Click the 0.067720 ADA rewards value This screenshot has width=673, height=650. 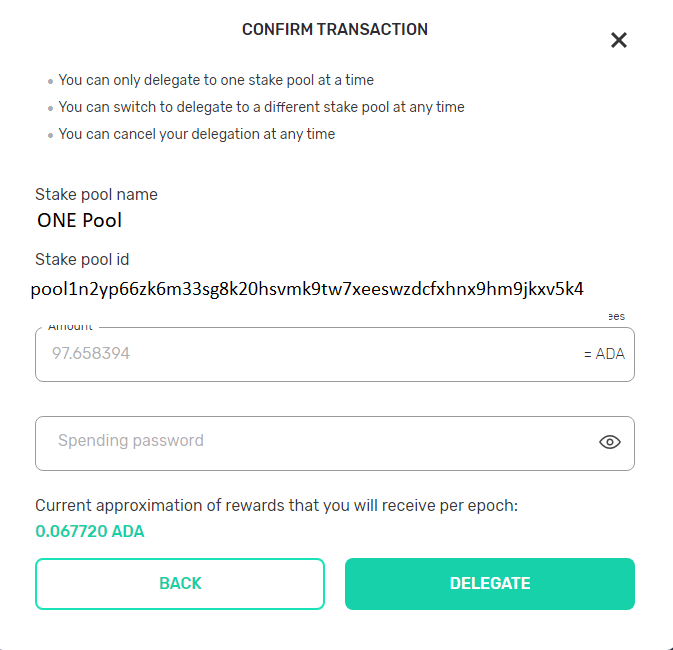coord(90,531)
